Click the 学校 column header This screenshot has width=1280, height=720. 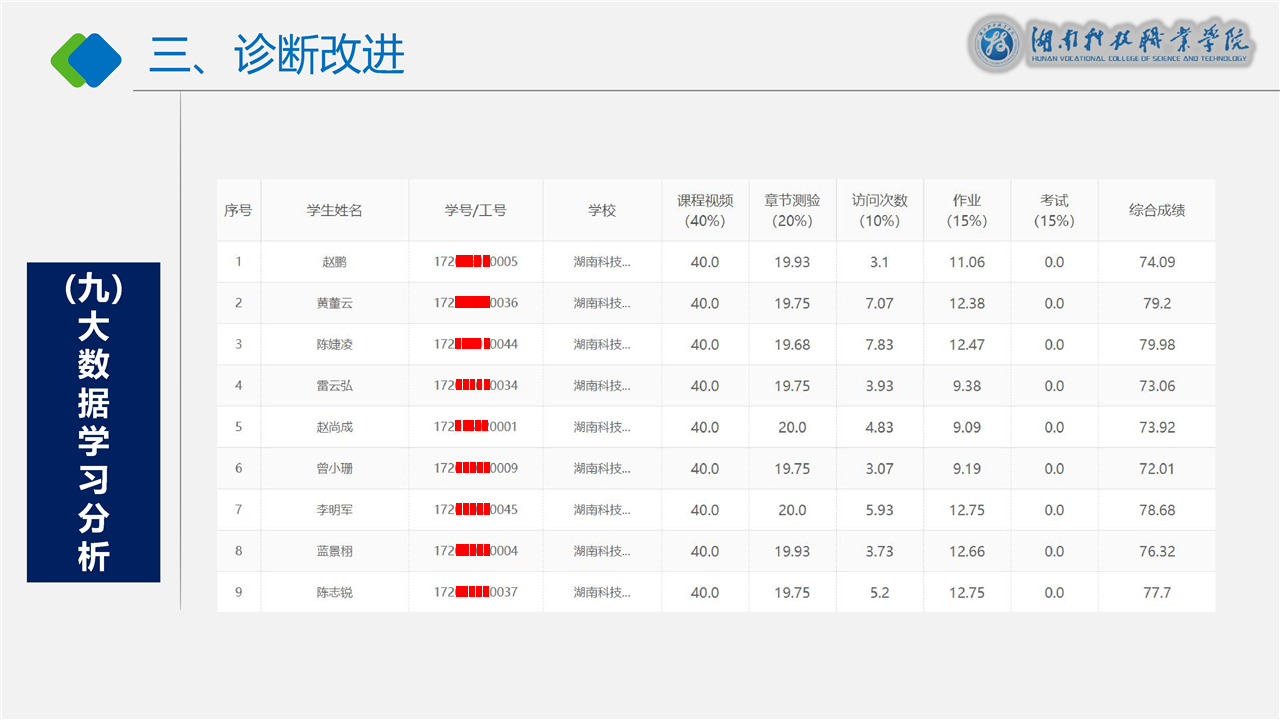pyautogui.click(x=602, y=210)
